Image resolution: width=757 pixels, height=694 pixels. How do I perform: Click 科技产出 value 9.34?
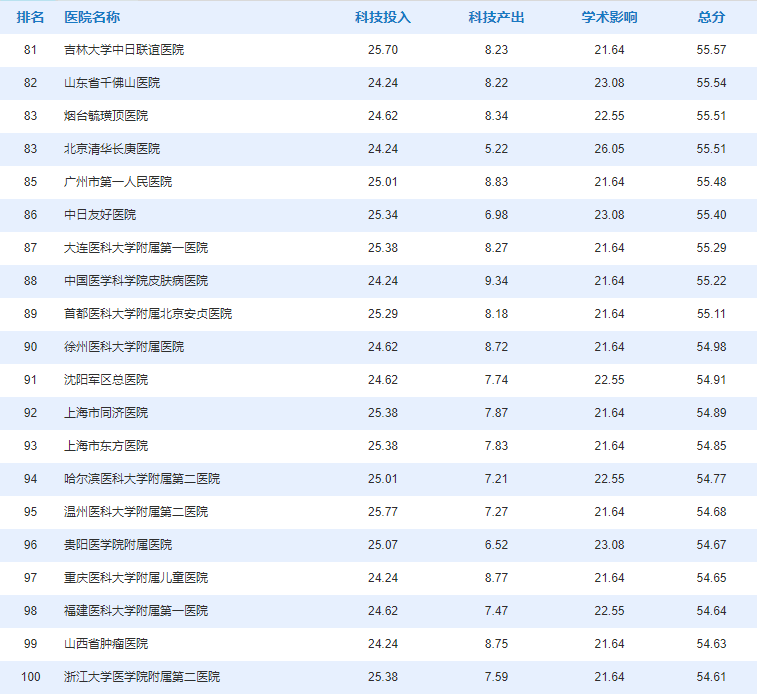point(496,280)
